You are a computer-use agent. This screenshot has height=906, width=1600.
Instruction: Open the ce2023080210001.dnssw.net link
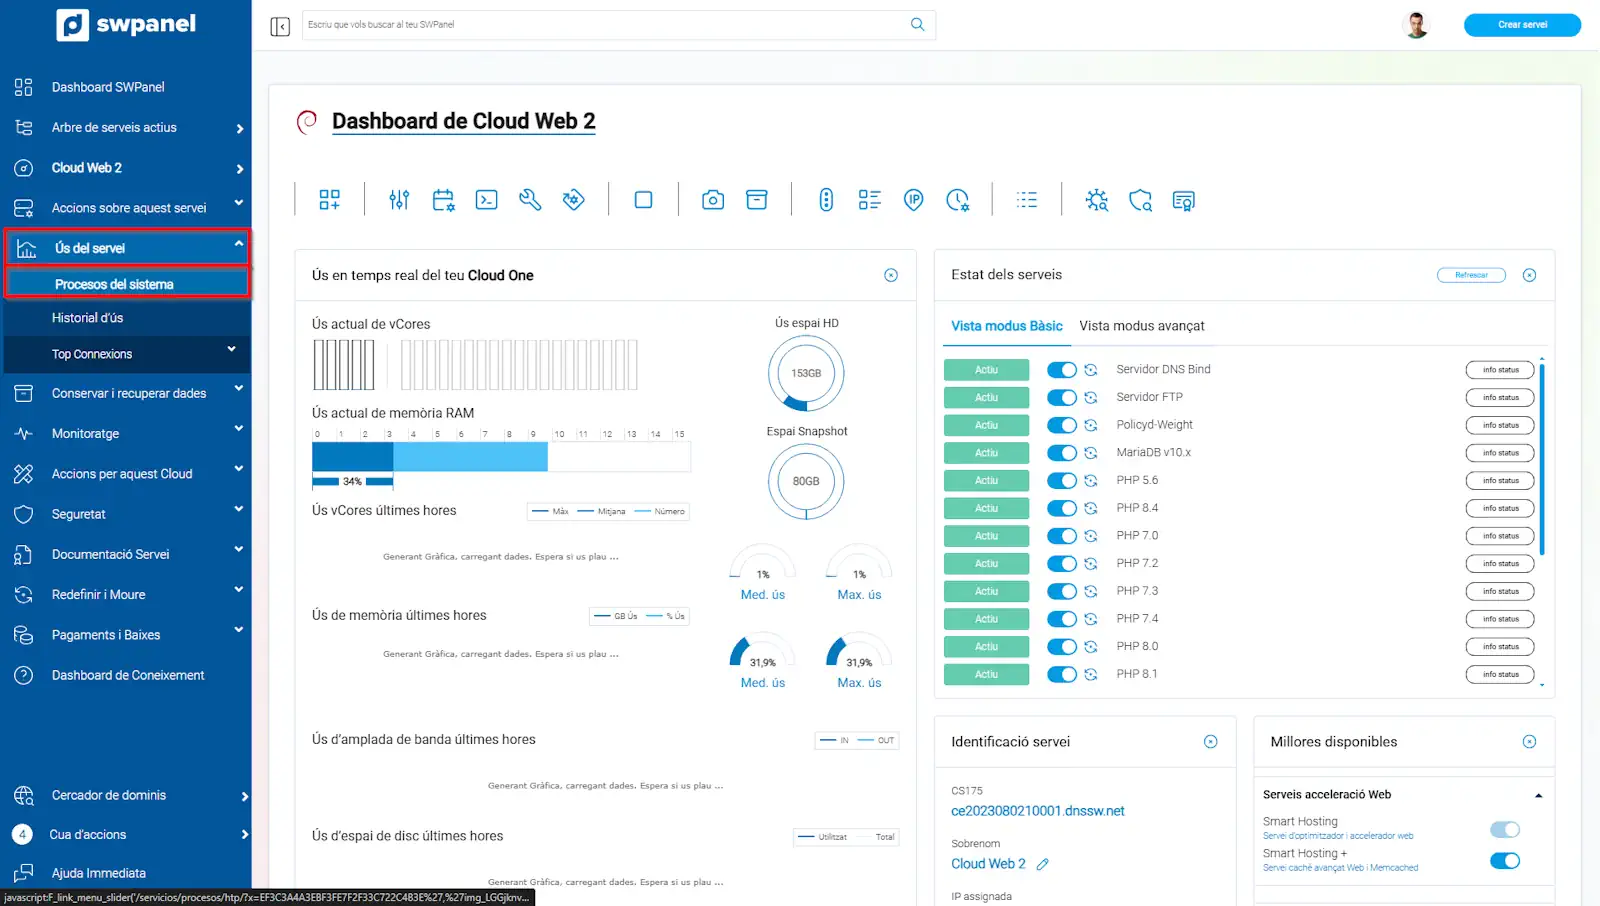[x=1037, y=811]
